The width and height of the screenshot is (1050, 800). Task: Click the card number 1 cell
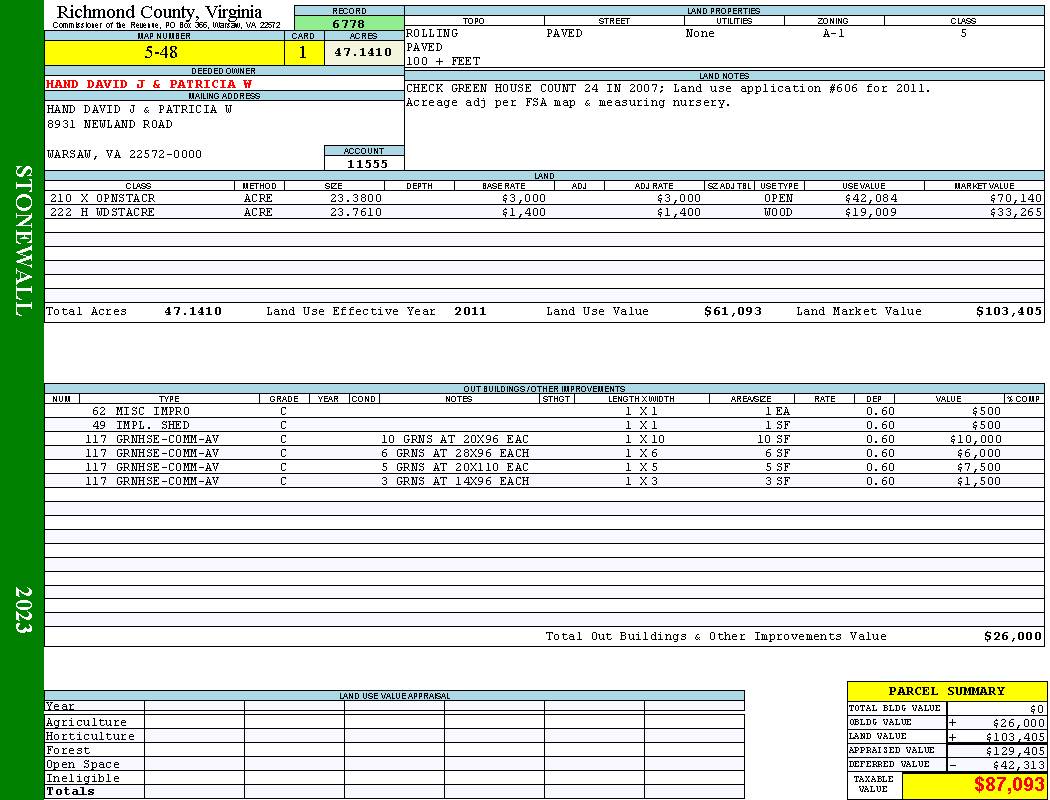(303, 52)
